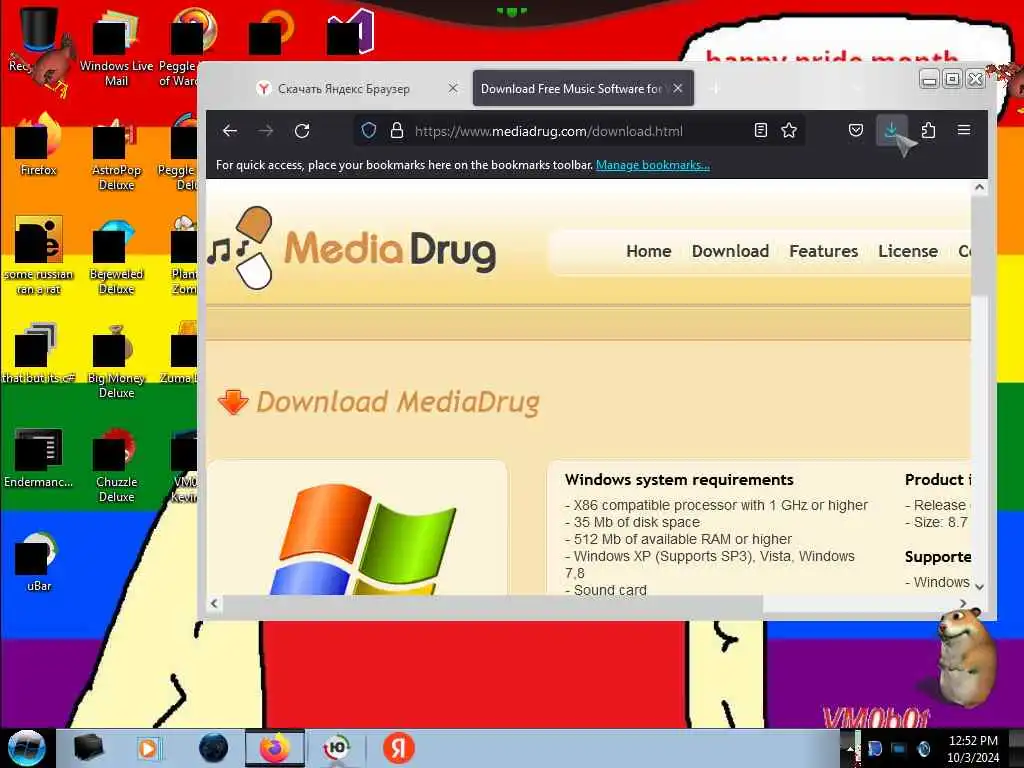Image resolution: width=1024 pixels, height=768 pixels.
Task: Click the horizontal scrollbar thumb
Action: (493, 604)
